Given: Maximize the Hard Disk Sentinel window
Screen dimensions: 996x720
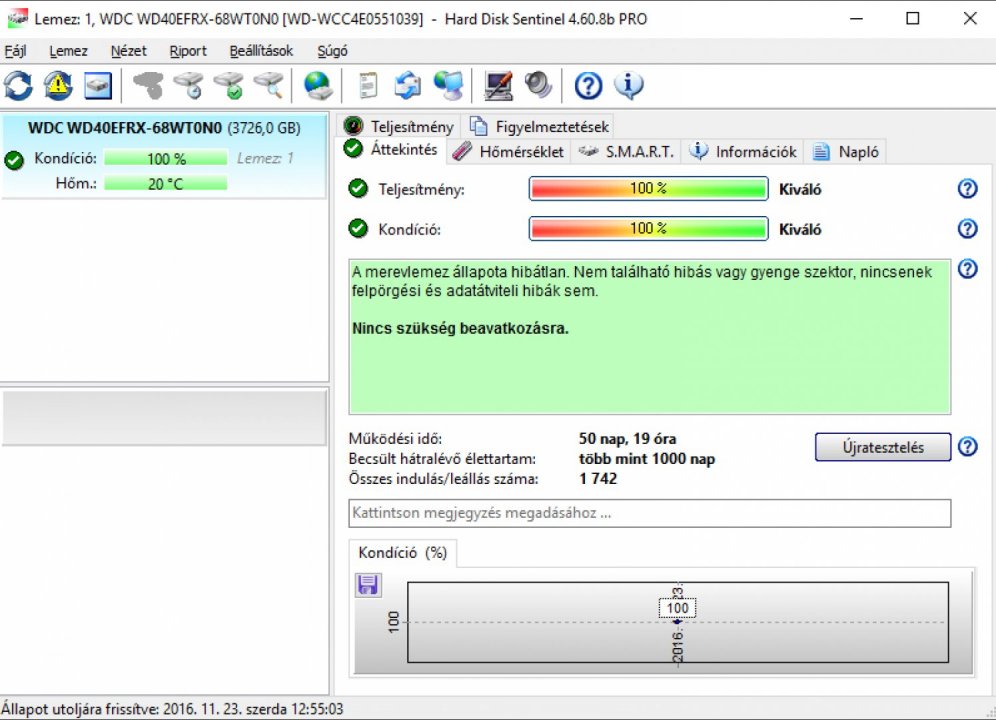Looking at the screenshot, I should click(x=912, y=18).
